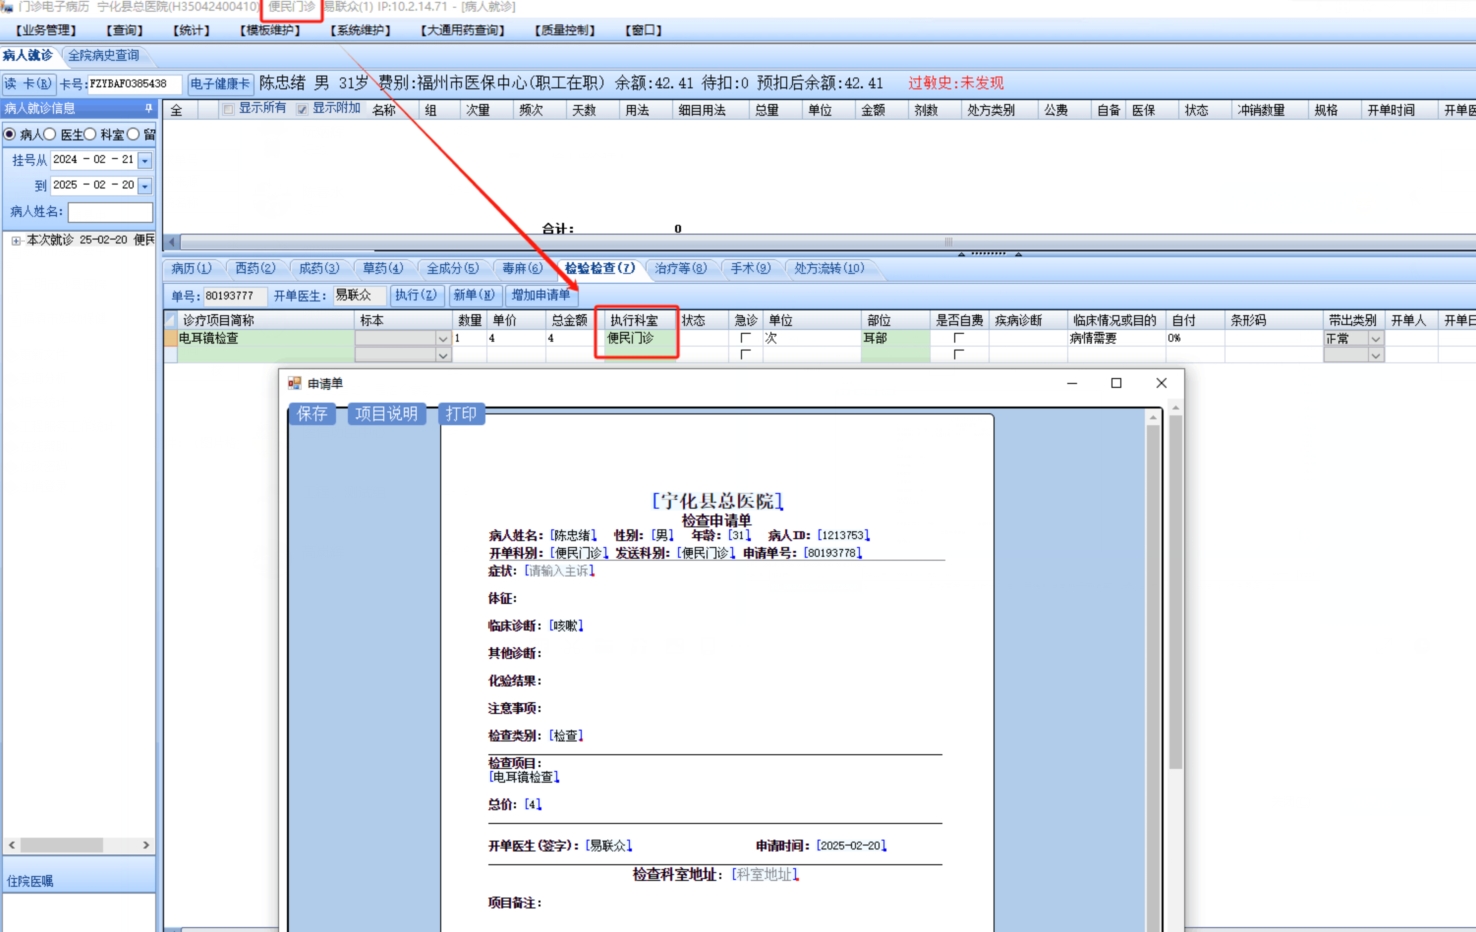Save the 申请单 form with 保存
The image size is (1476, 932).
coord(312,414)
